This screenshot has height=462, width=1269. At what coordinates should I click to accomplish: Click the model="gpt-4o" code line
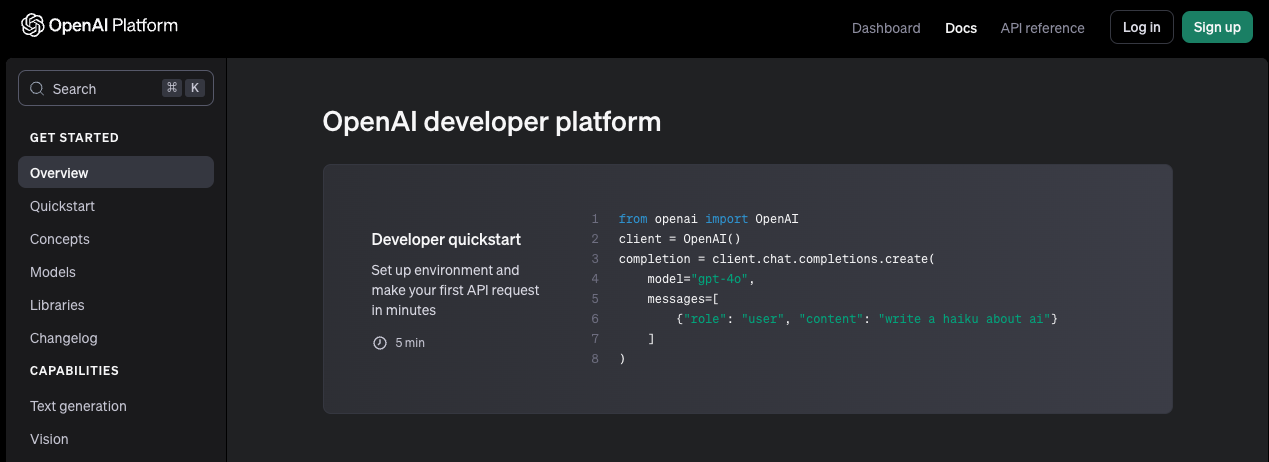700,279
